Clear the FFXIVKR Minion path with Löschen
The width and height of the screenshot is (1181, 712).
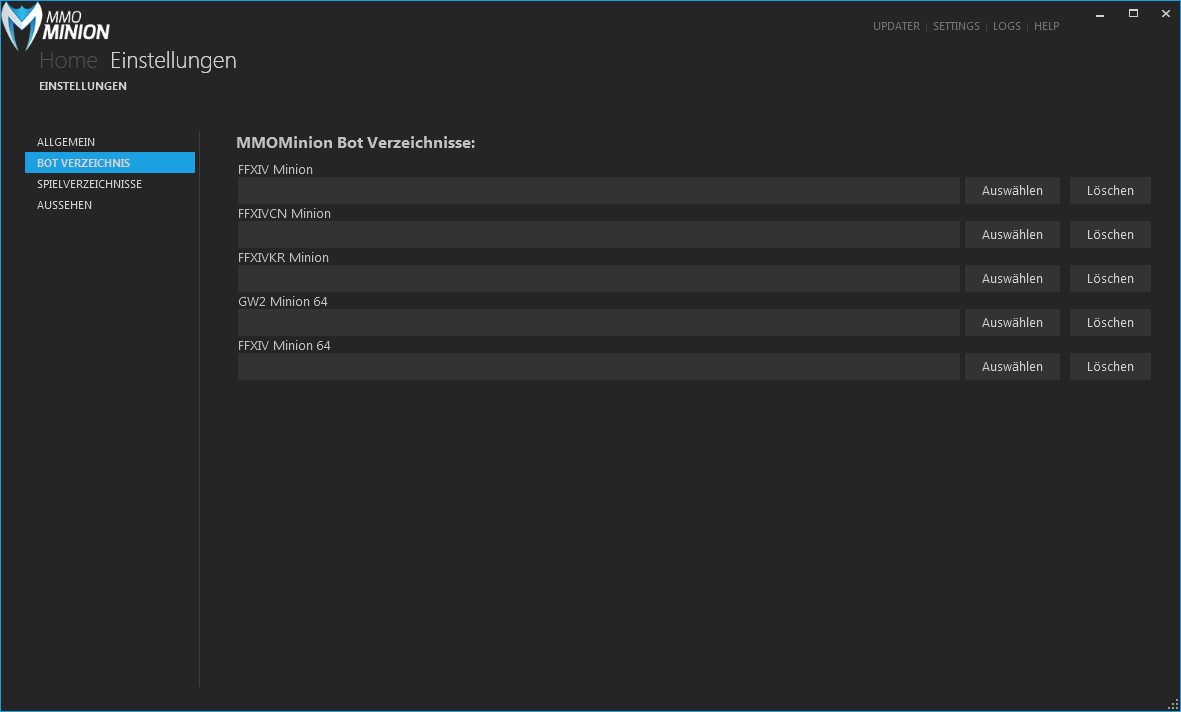[1110, 279]
